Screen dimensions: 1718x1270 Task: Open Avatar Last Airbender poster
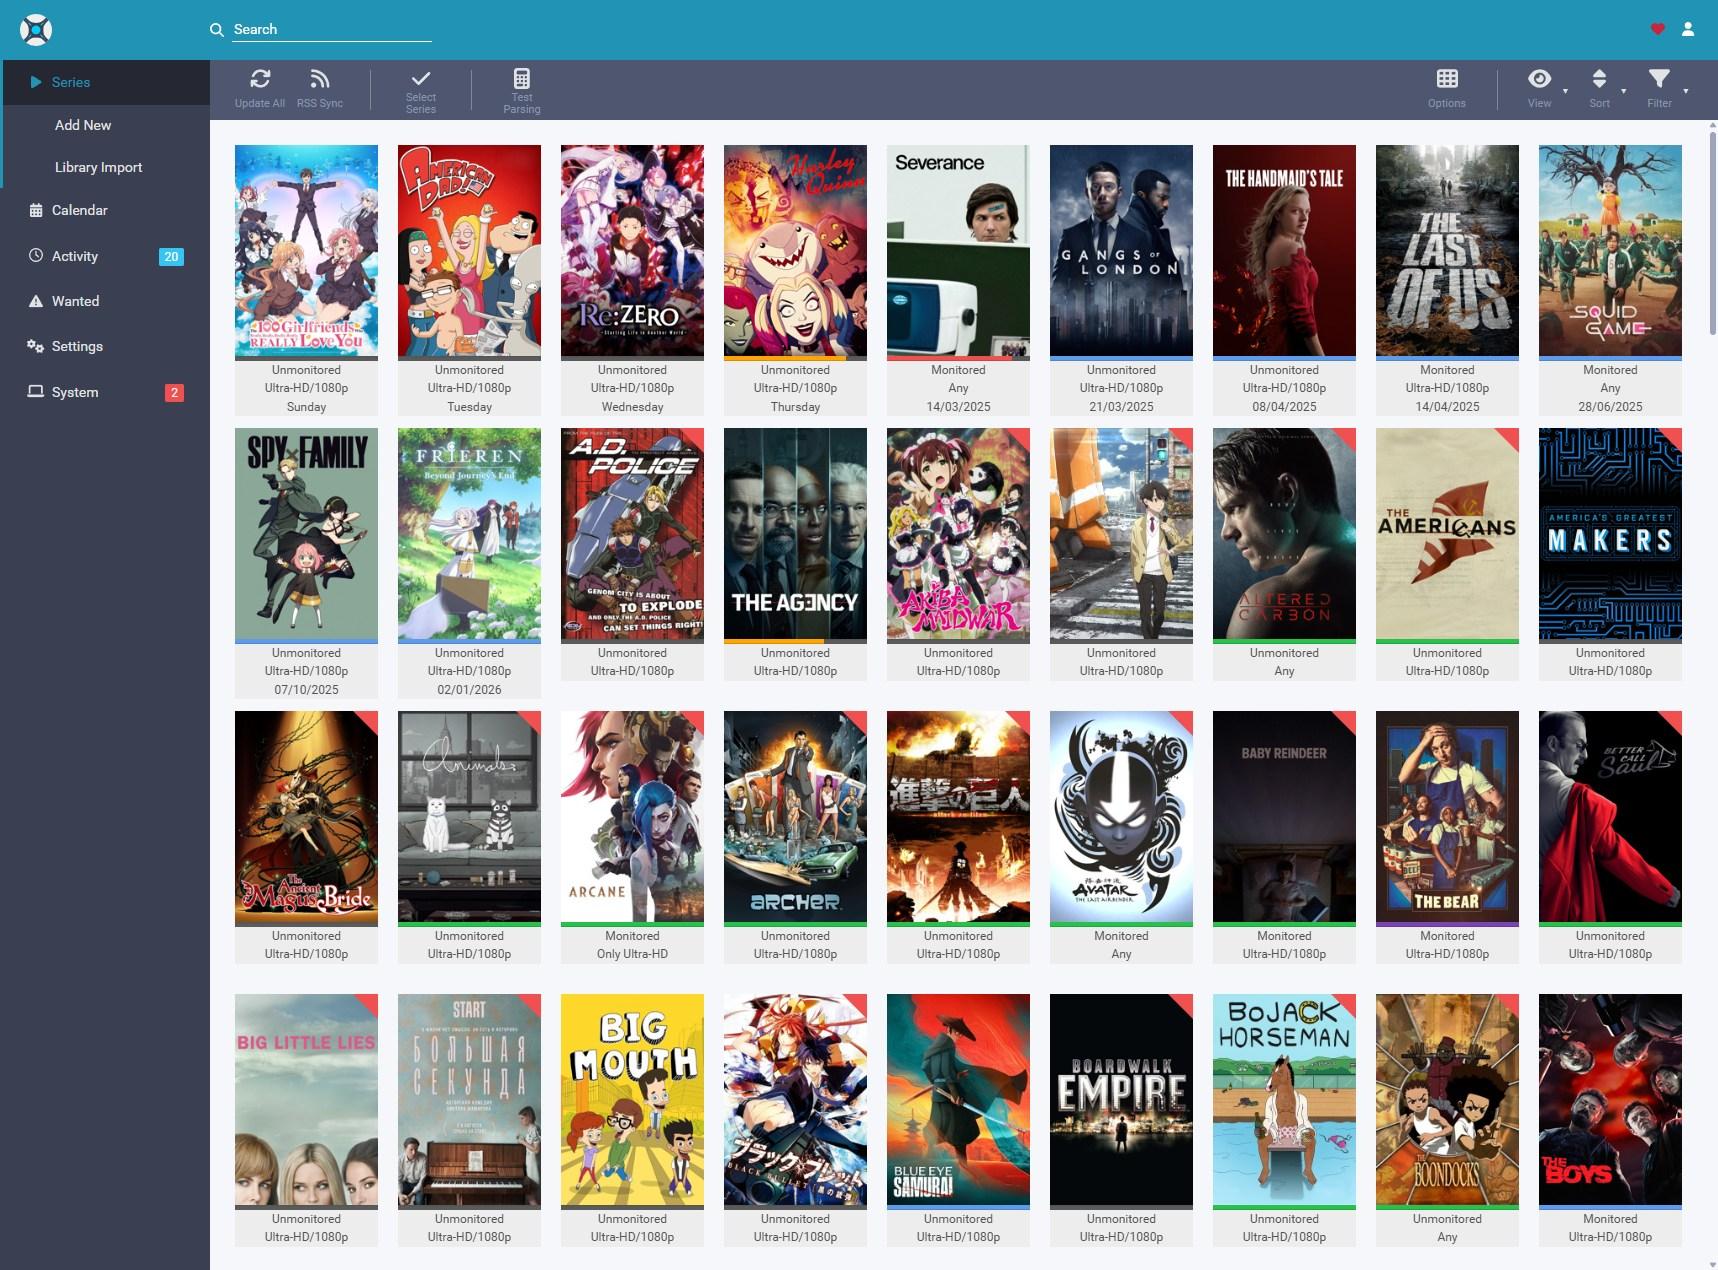coord(1121,816)
